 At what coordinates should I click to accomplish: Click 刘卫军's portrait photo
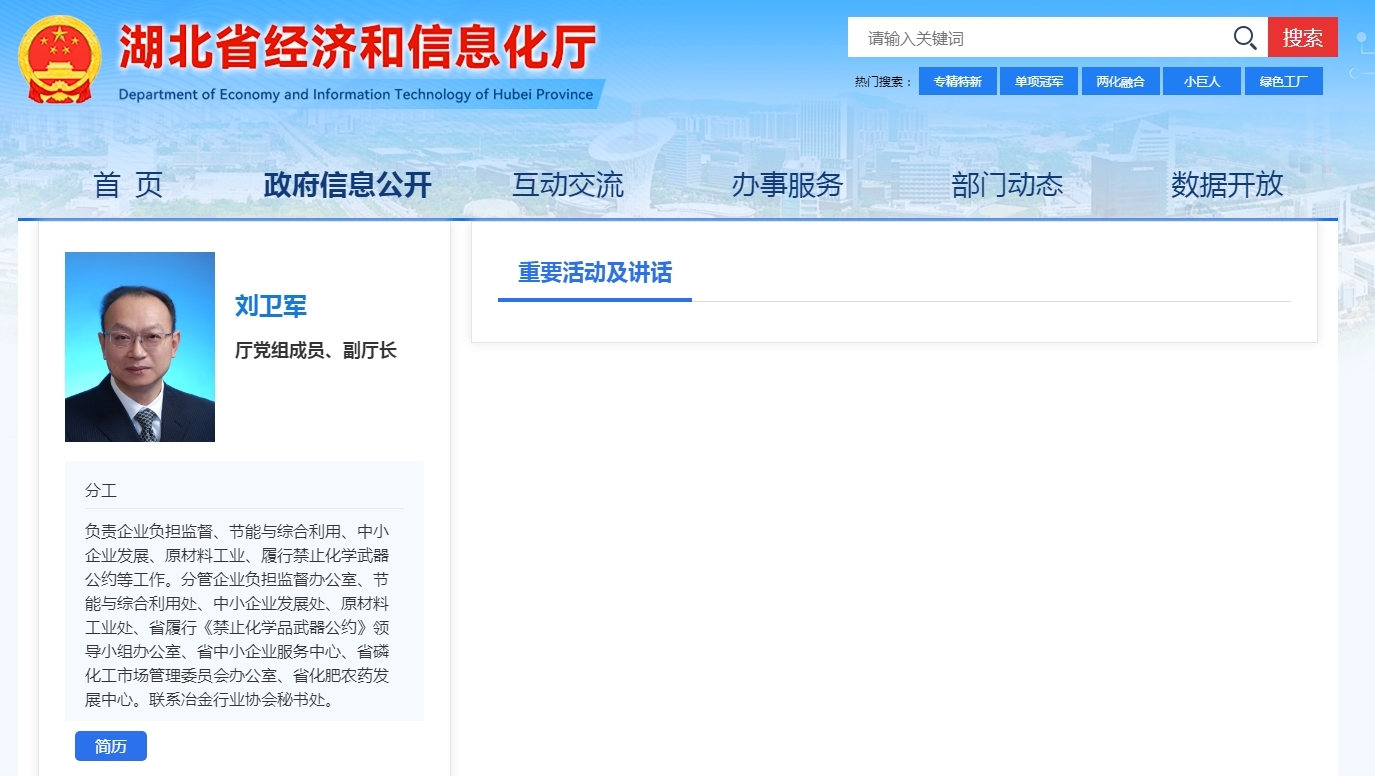point(139,346)
